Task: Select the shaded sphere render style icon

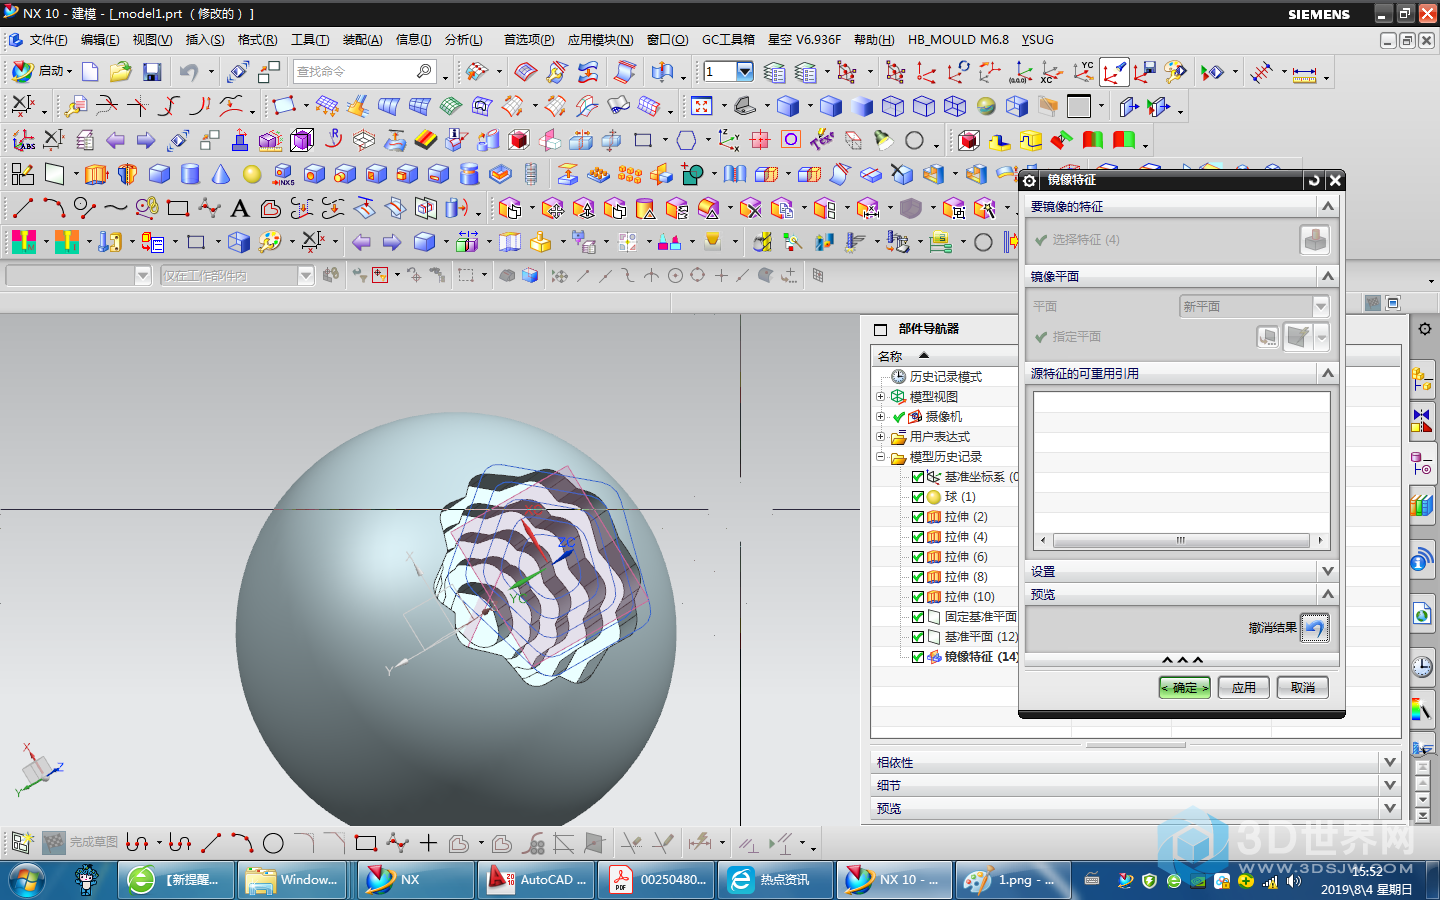Action: [986, 106]
